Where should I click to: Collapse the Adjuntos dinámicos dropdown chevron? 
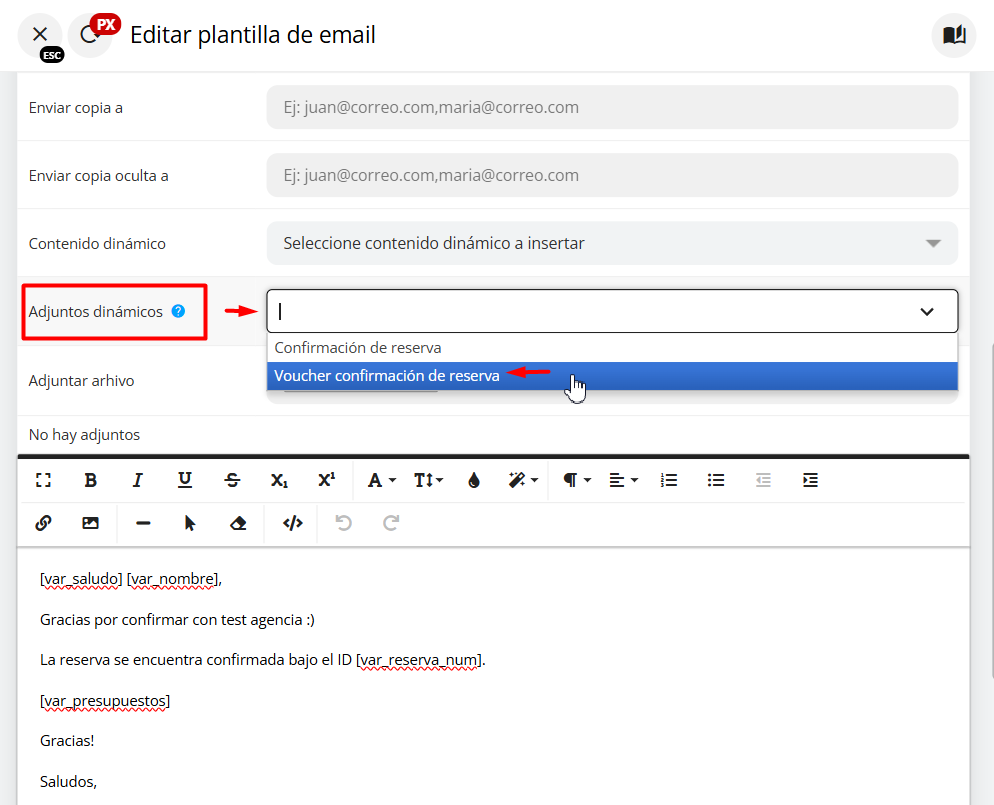tap(927, 312)
